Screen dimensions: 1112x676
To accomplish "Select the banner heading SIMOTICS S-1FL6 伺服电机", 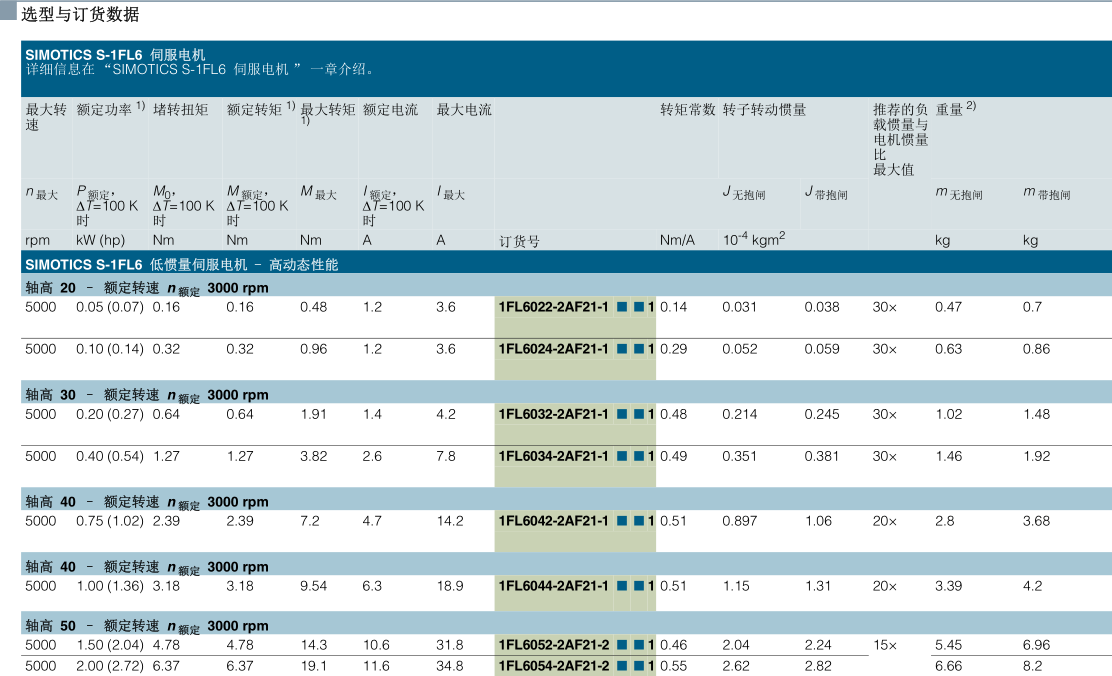I will [115, 55].
